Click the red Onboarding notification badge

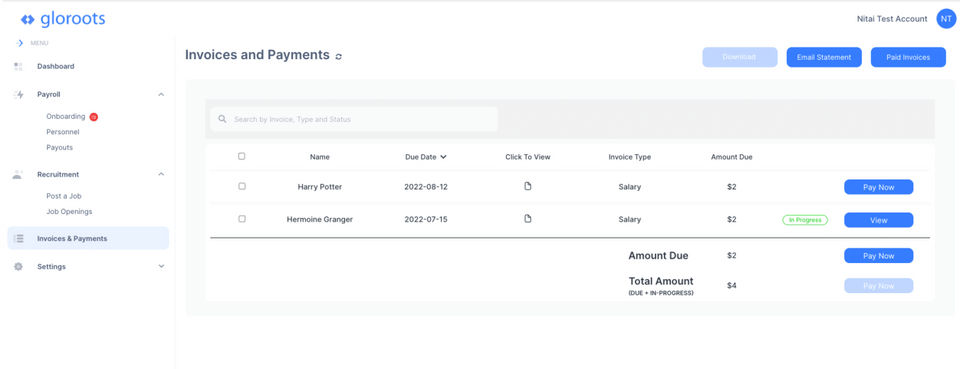[94, 117]
